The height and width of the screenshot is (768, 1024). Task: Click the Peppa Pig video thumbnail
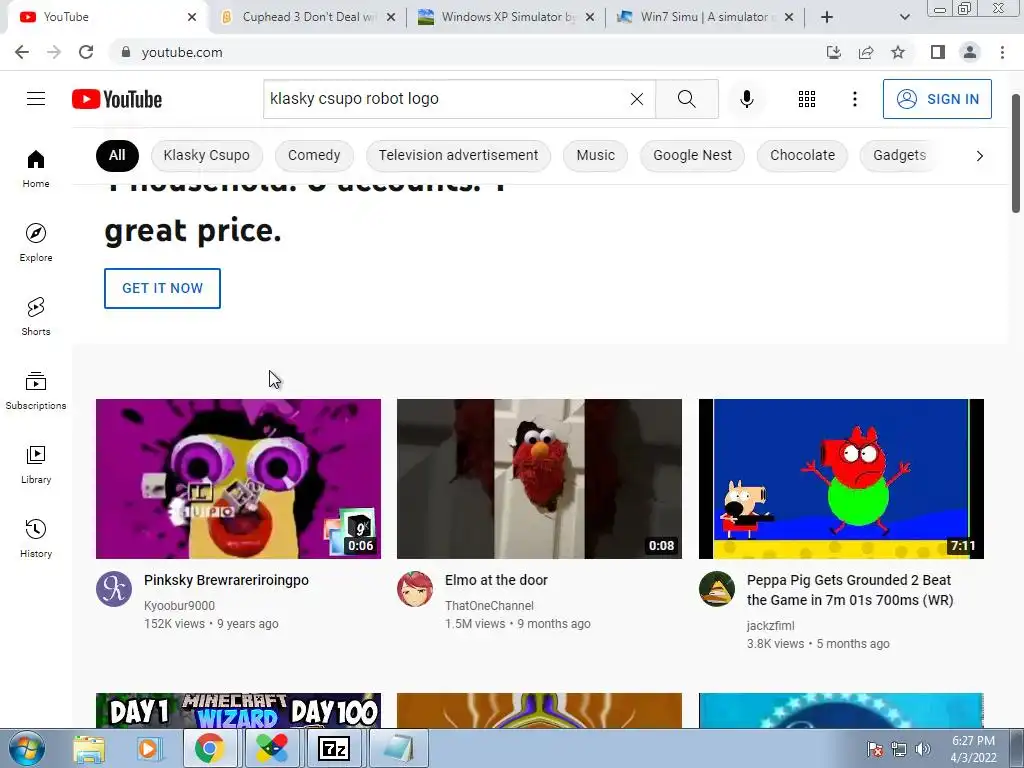click(x=841, y=479)
